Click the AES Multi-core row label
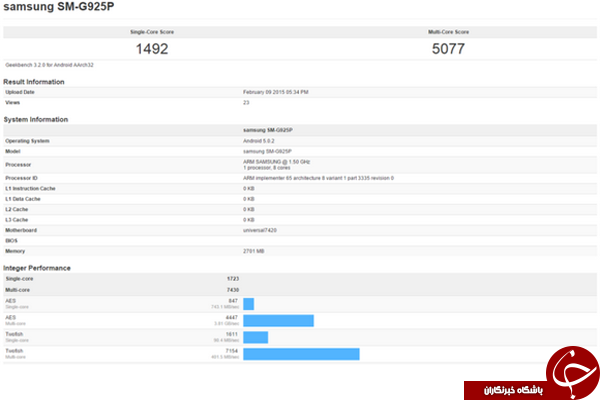Screen dimensions: 600x400 pyautogui.click(x=15, y=320)
